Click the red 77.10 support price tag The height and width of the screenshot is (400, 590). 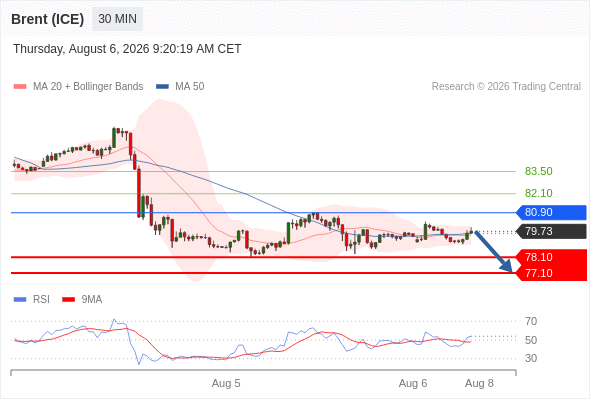[551, 273]
